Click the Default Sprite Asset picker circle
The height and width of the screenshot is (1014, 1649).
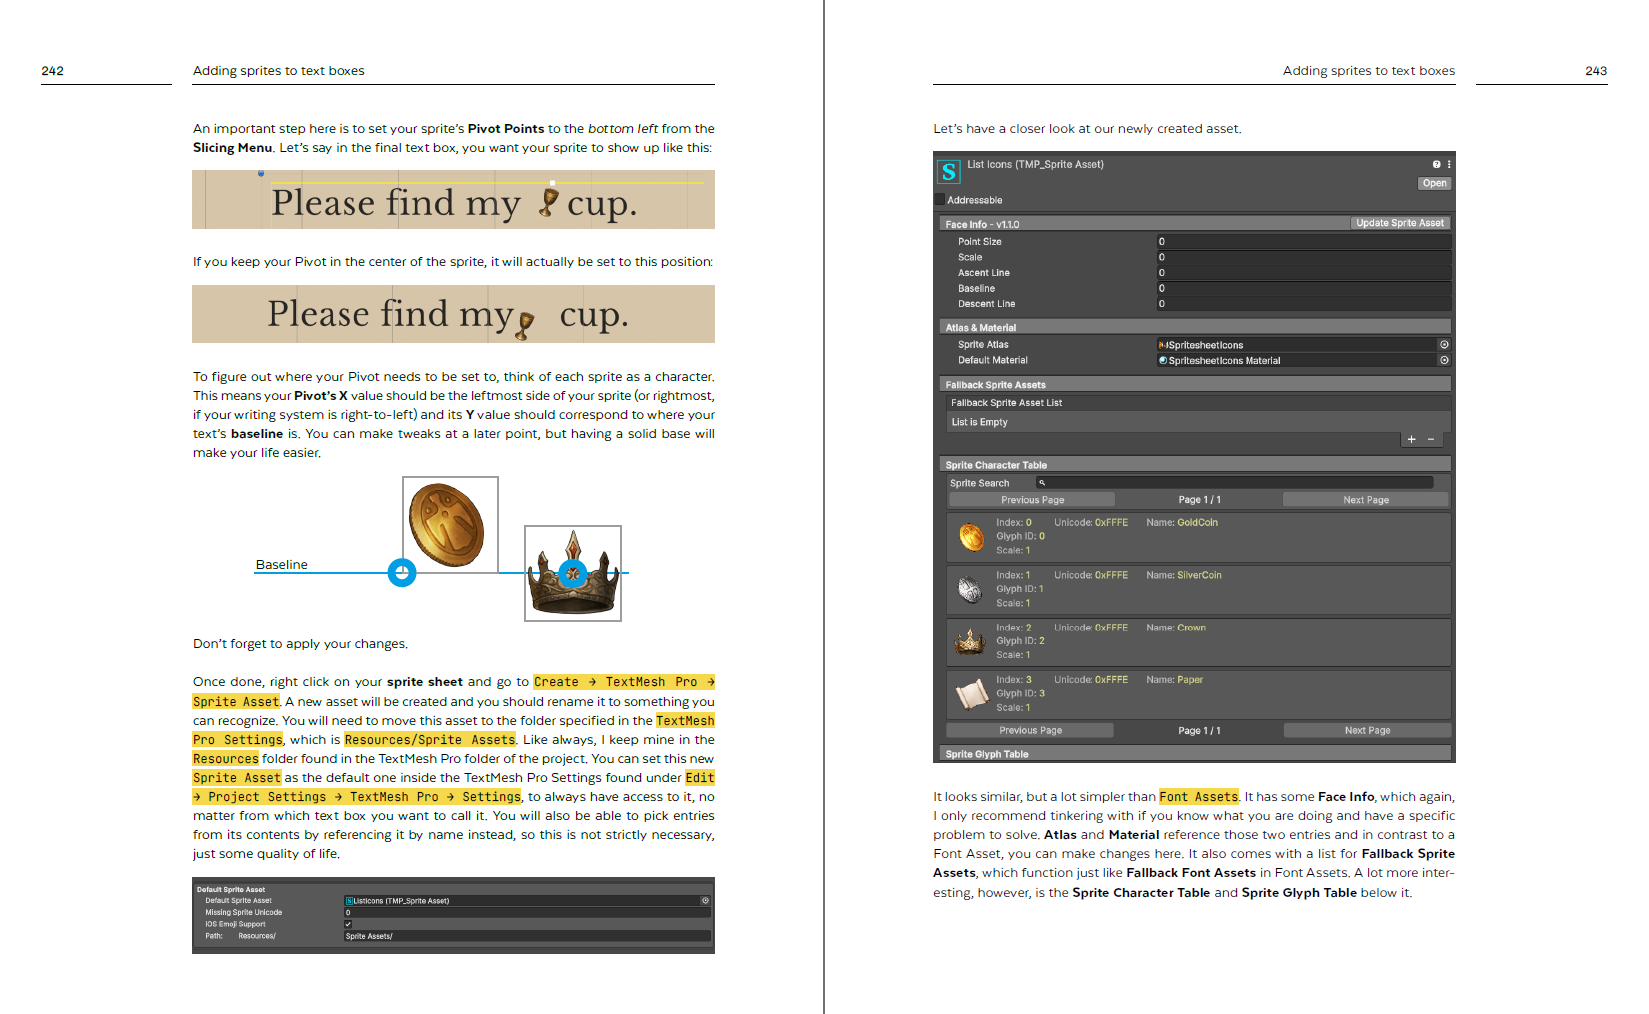click(705, 900)
